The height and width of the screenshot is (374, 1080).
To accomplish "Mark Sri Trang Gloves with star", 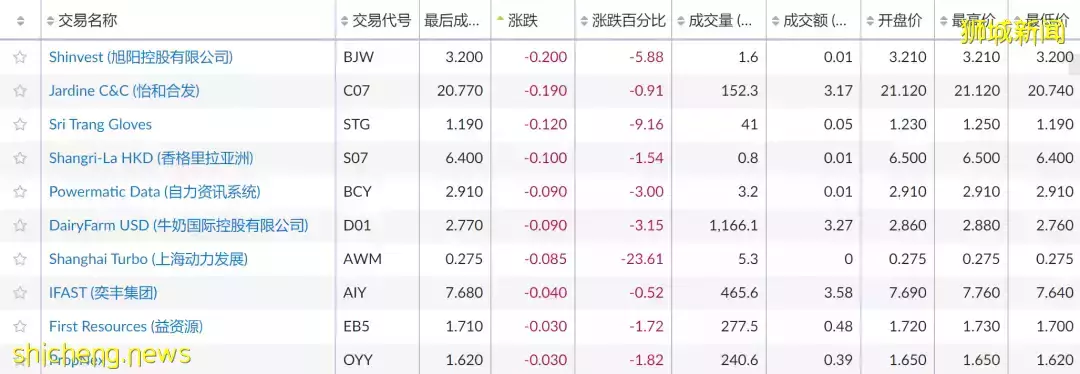I will click(20, 125).
